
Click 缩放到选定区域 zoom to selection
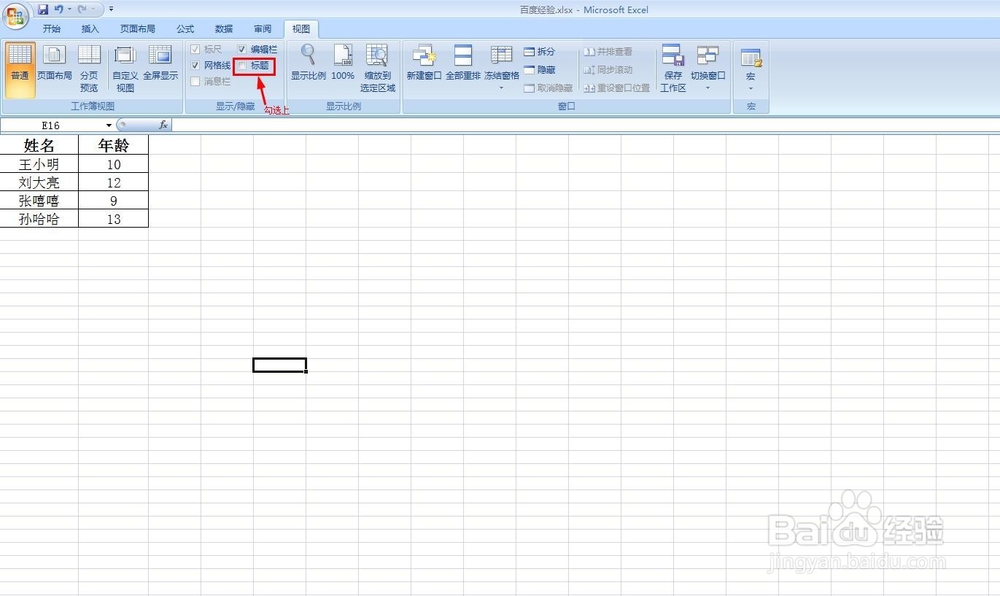pyautogui.click(x=378, y=69)
